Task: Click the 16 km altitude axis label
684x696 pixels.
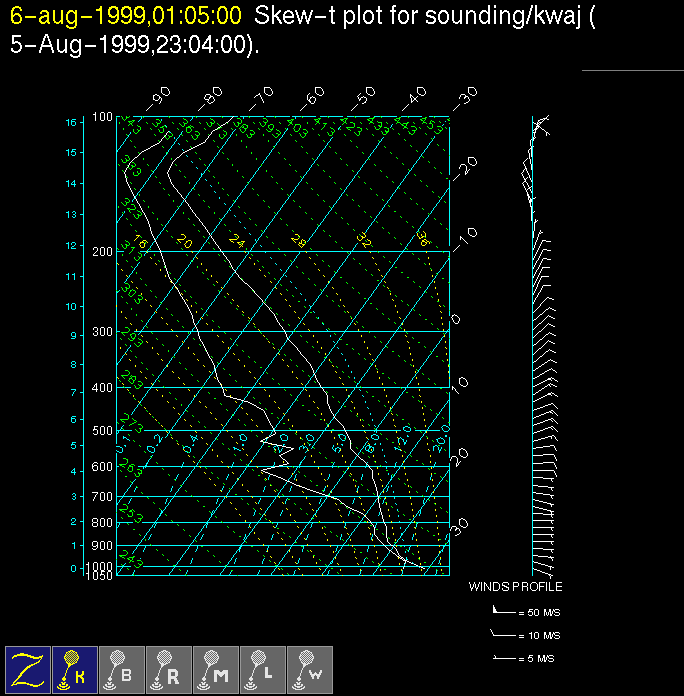Action: tap(71, 122)
